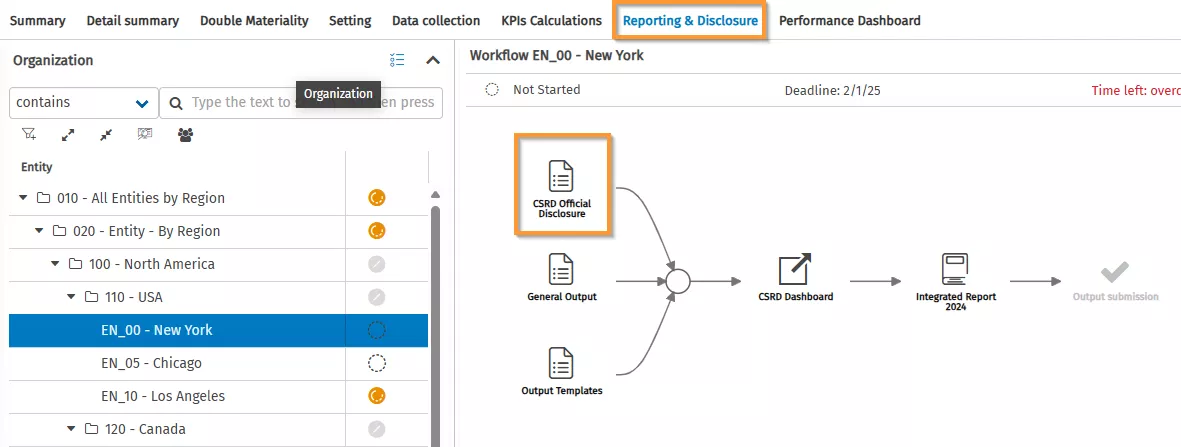The image size is (1181, 447).
Task: Open the General Output workflow step
Action: [561, 270]
